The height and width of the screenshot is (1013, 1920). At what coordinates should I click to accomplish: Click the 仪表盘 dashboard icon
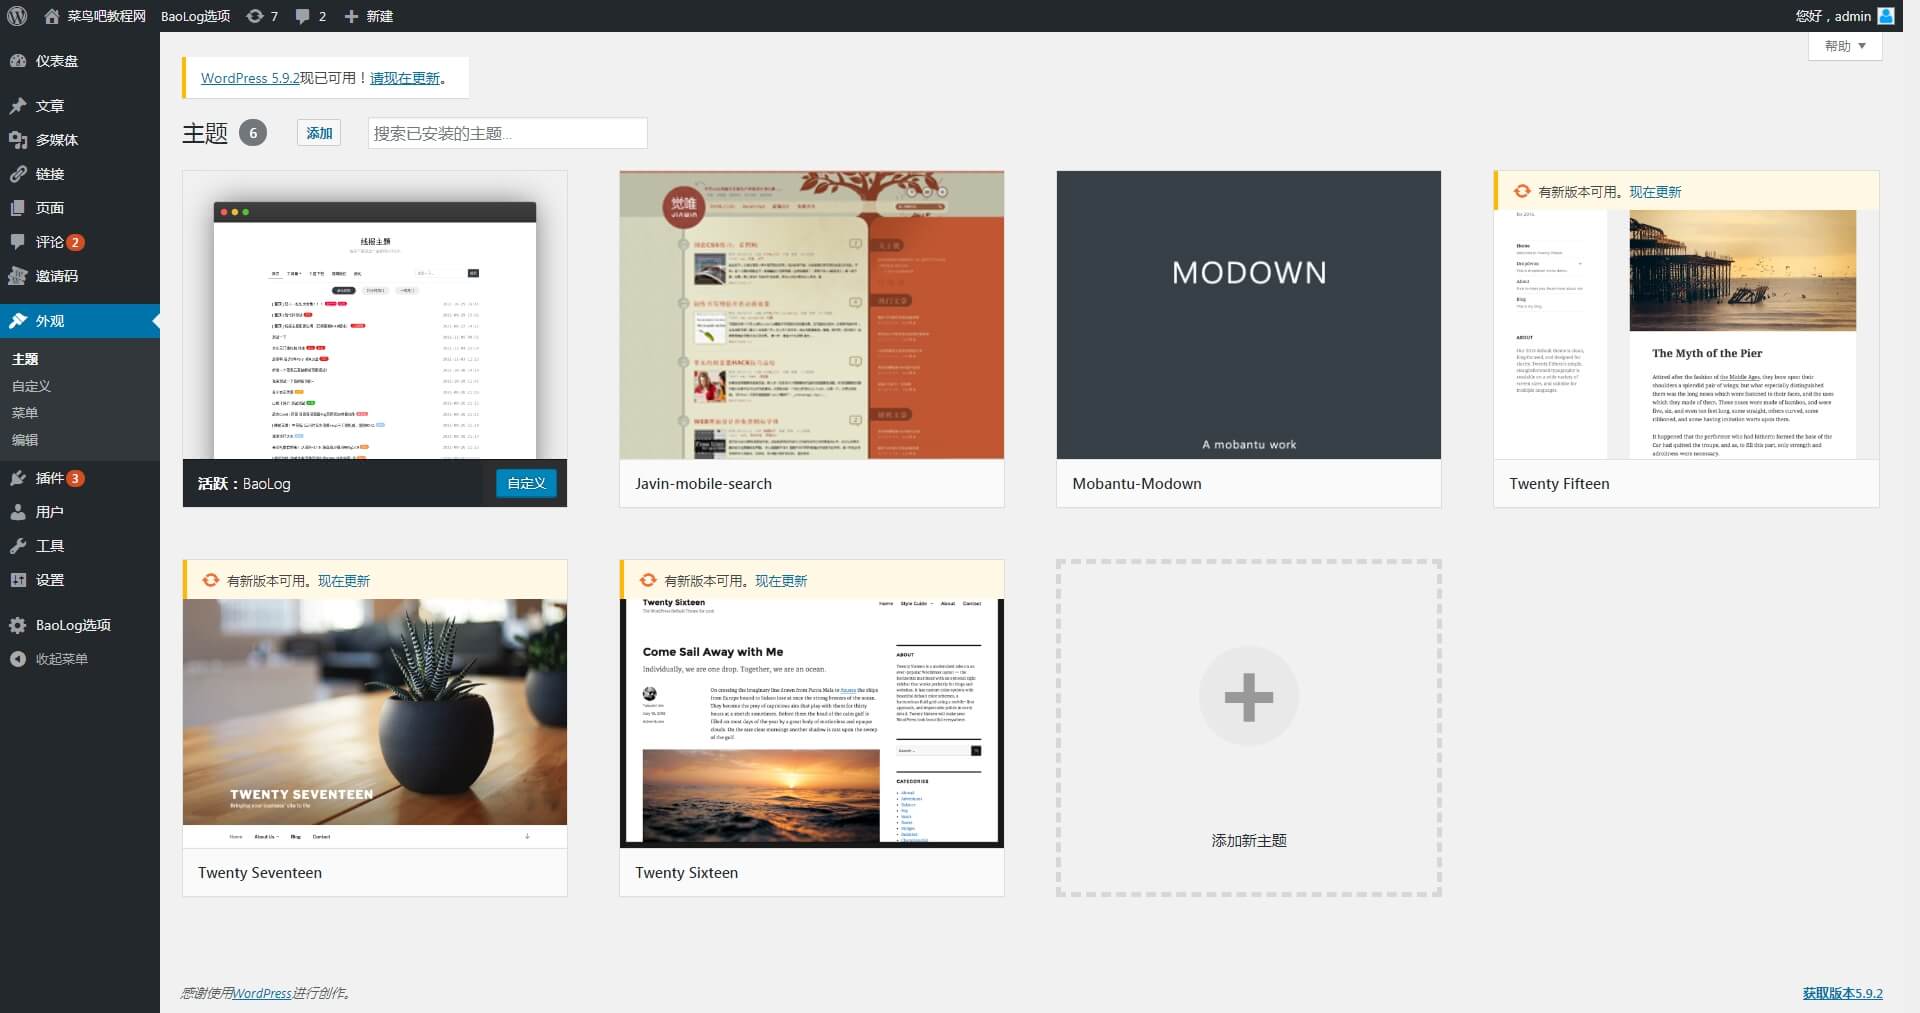pyautogui.click(x=18, y=61)
